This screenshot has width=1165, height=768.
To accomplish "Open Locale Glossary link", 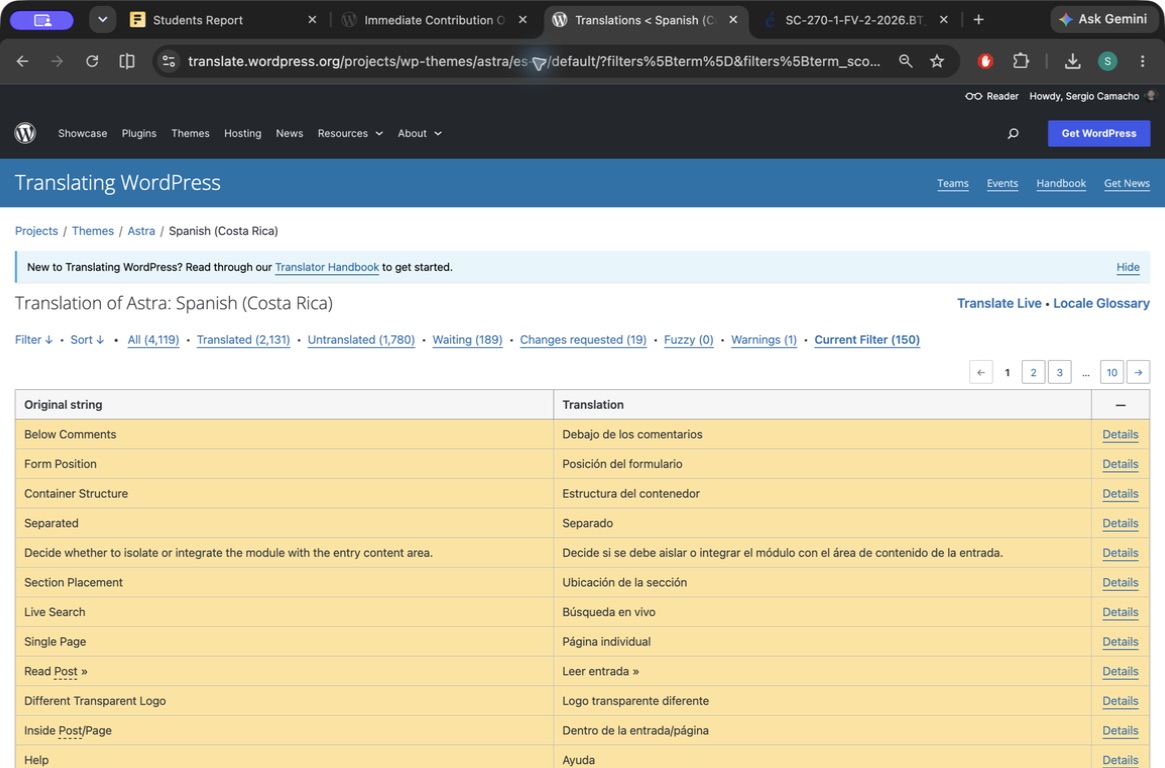I will [x=1101, y=303].
